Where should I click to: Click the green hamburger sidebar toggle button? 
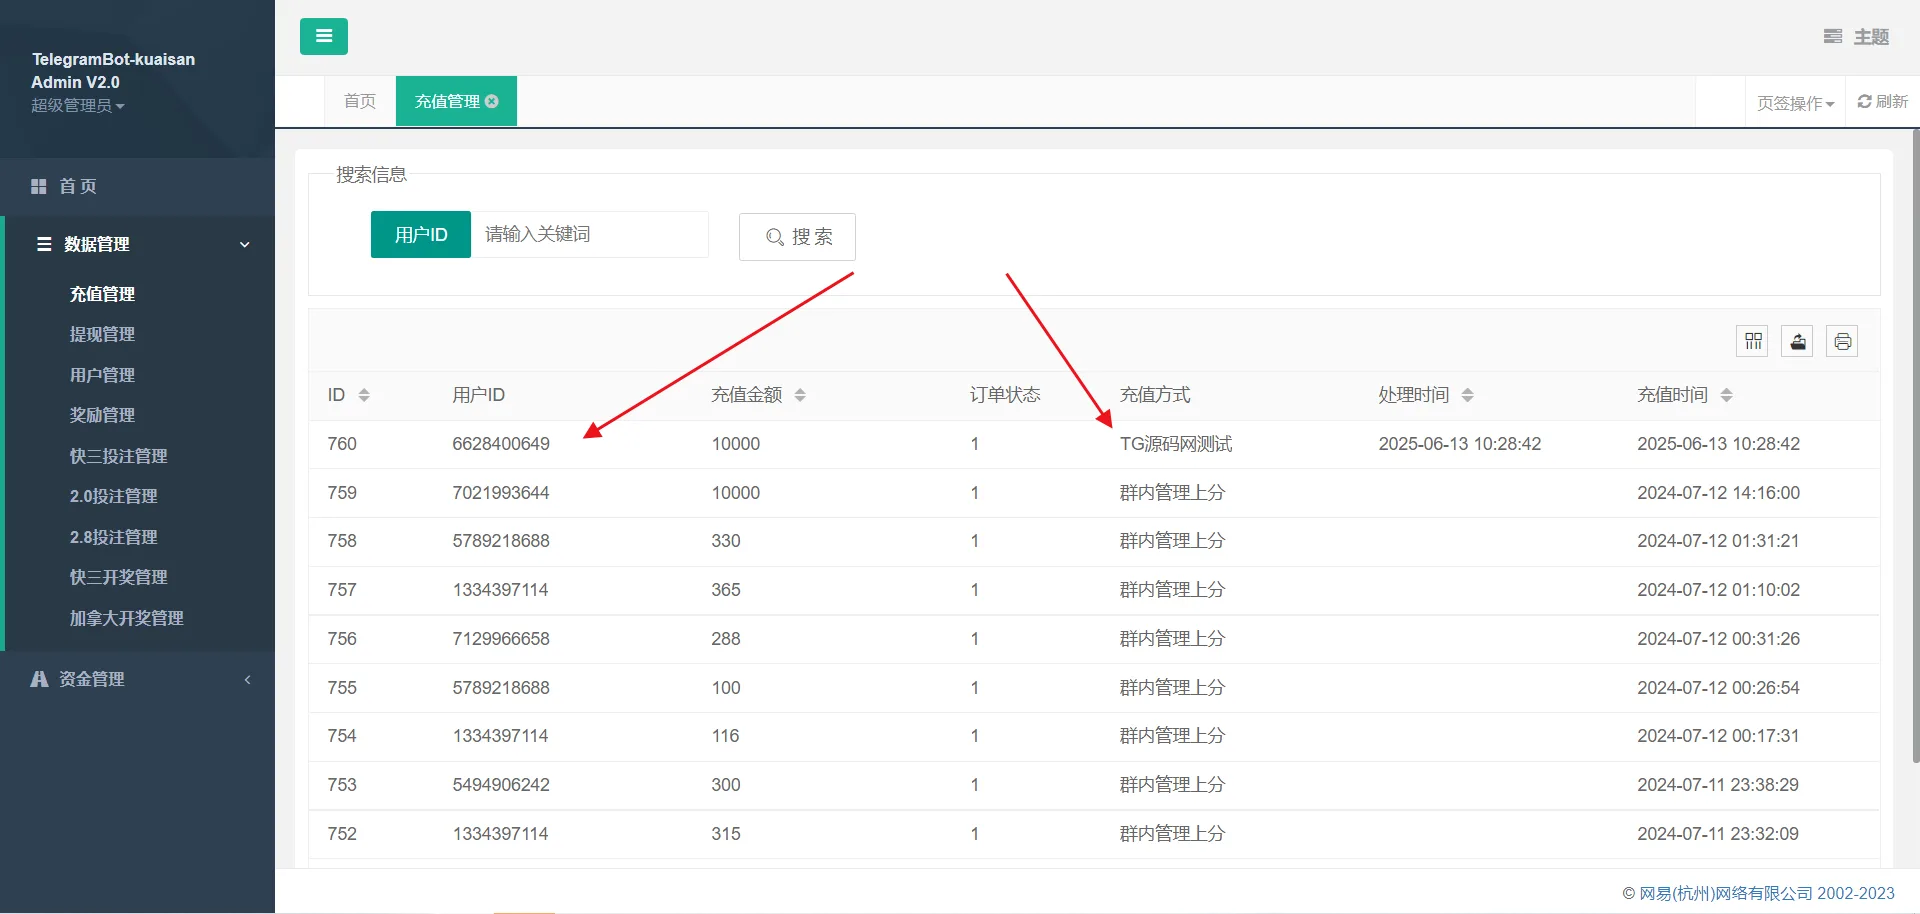pos(323,37)
